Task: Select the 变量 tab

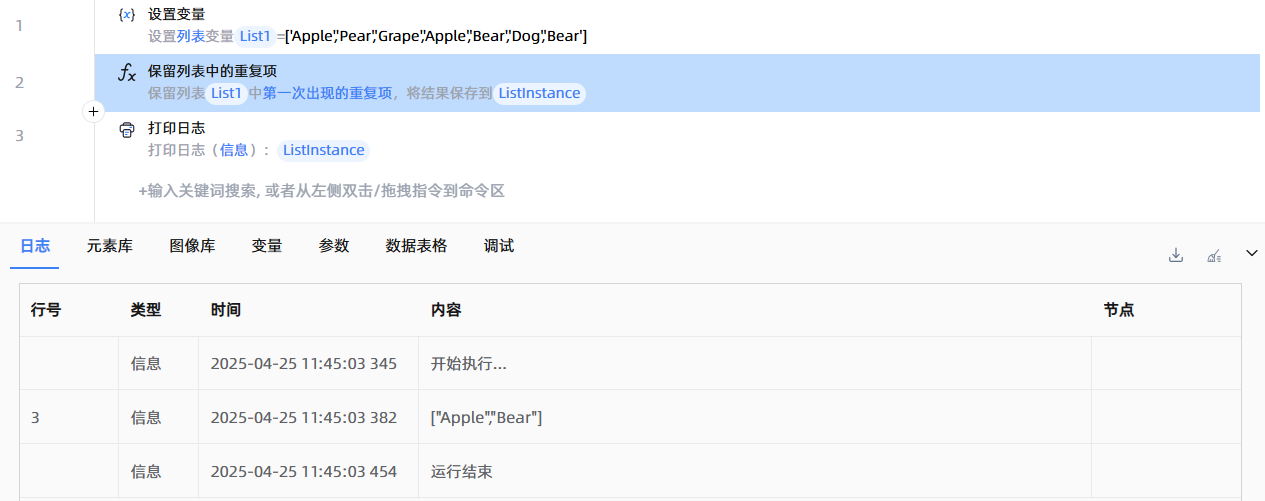Action: (267, 246)
